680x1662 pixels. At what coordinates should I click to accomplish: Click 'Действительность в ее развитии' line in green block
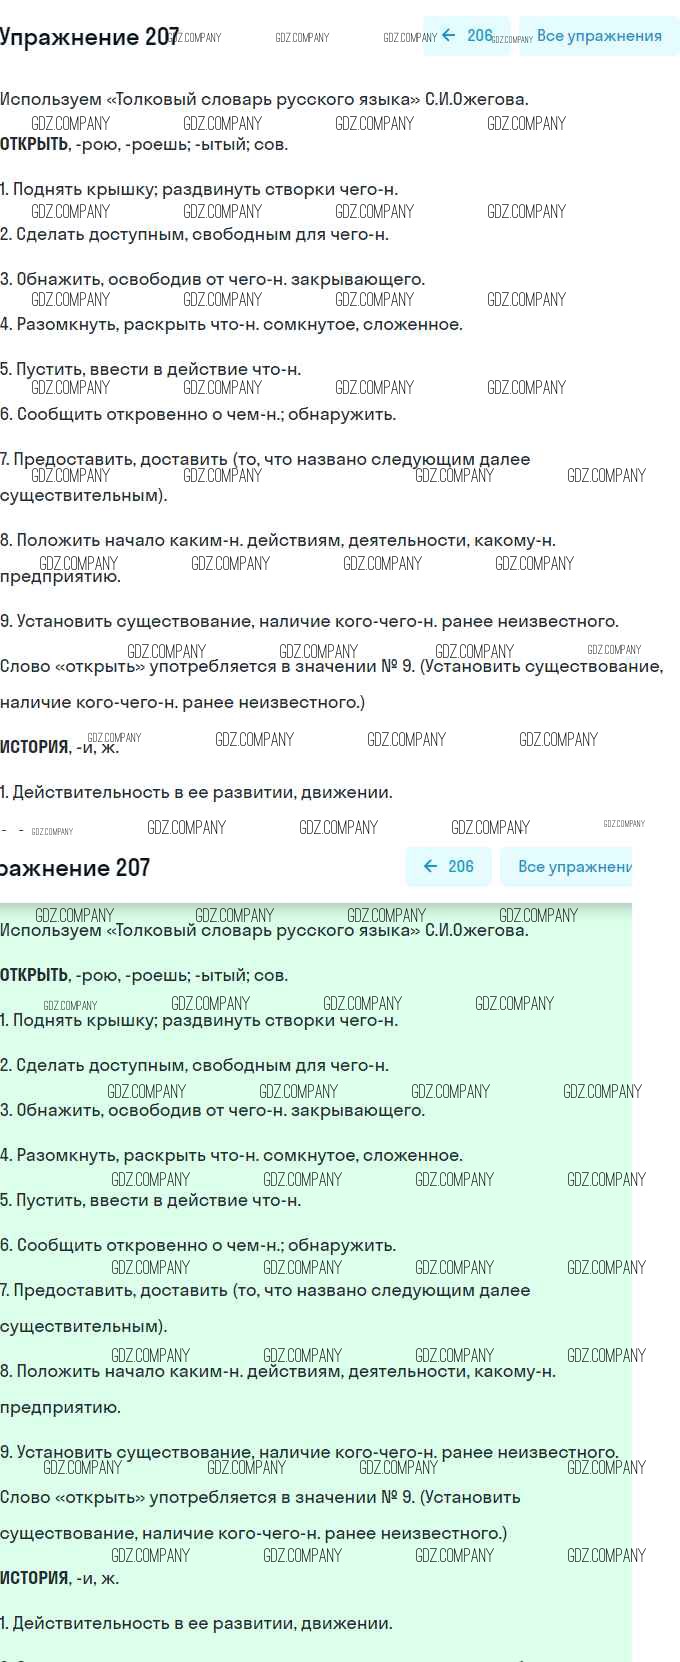pyautogui.click(x=196, y=1623)
